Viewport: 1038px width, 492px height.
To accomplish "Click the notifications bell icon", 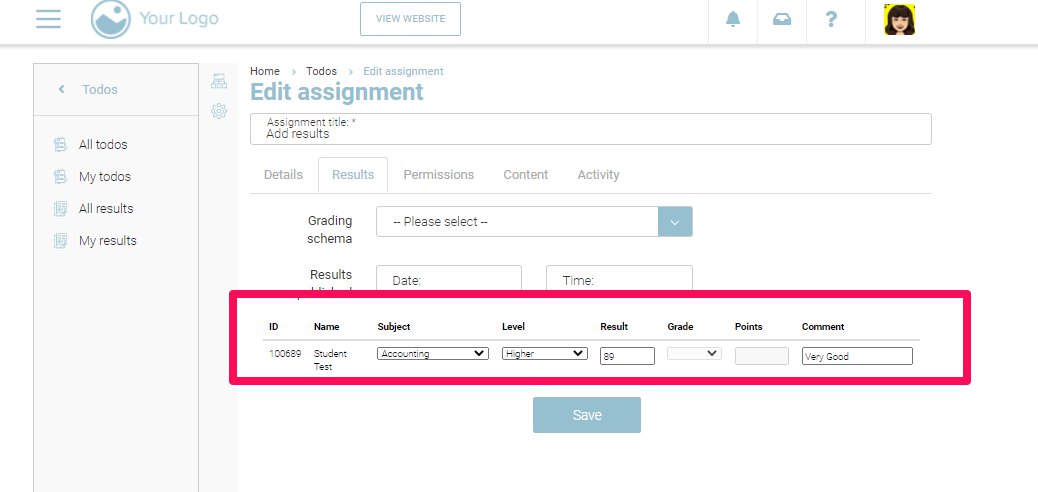I will [733, 20].
